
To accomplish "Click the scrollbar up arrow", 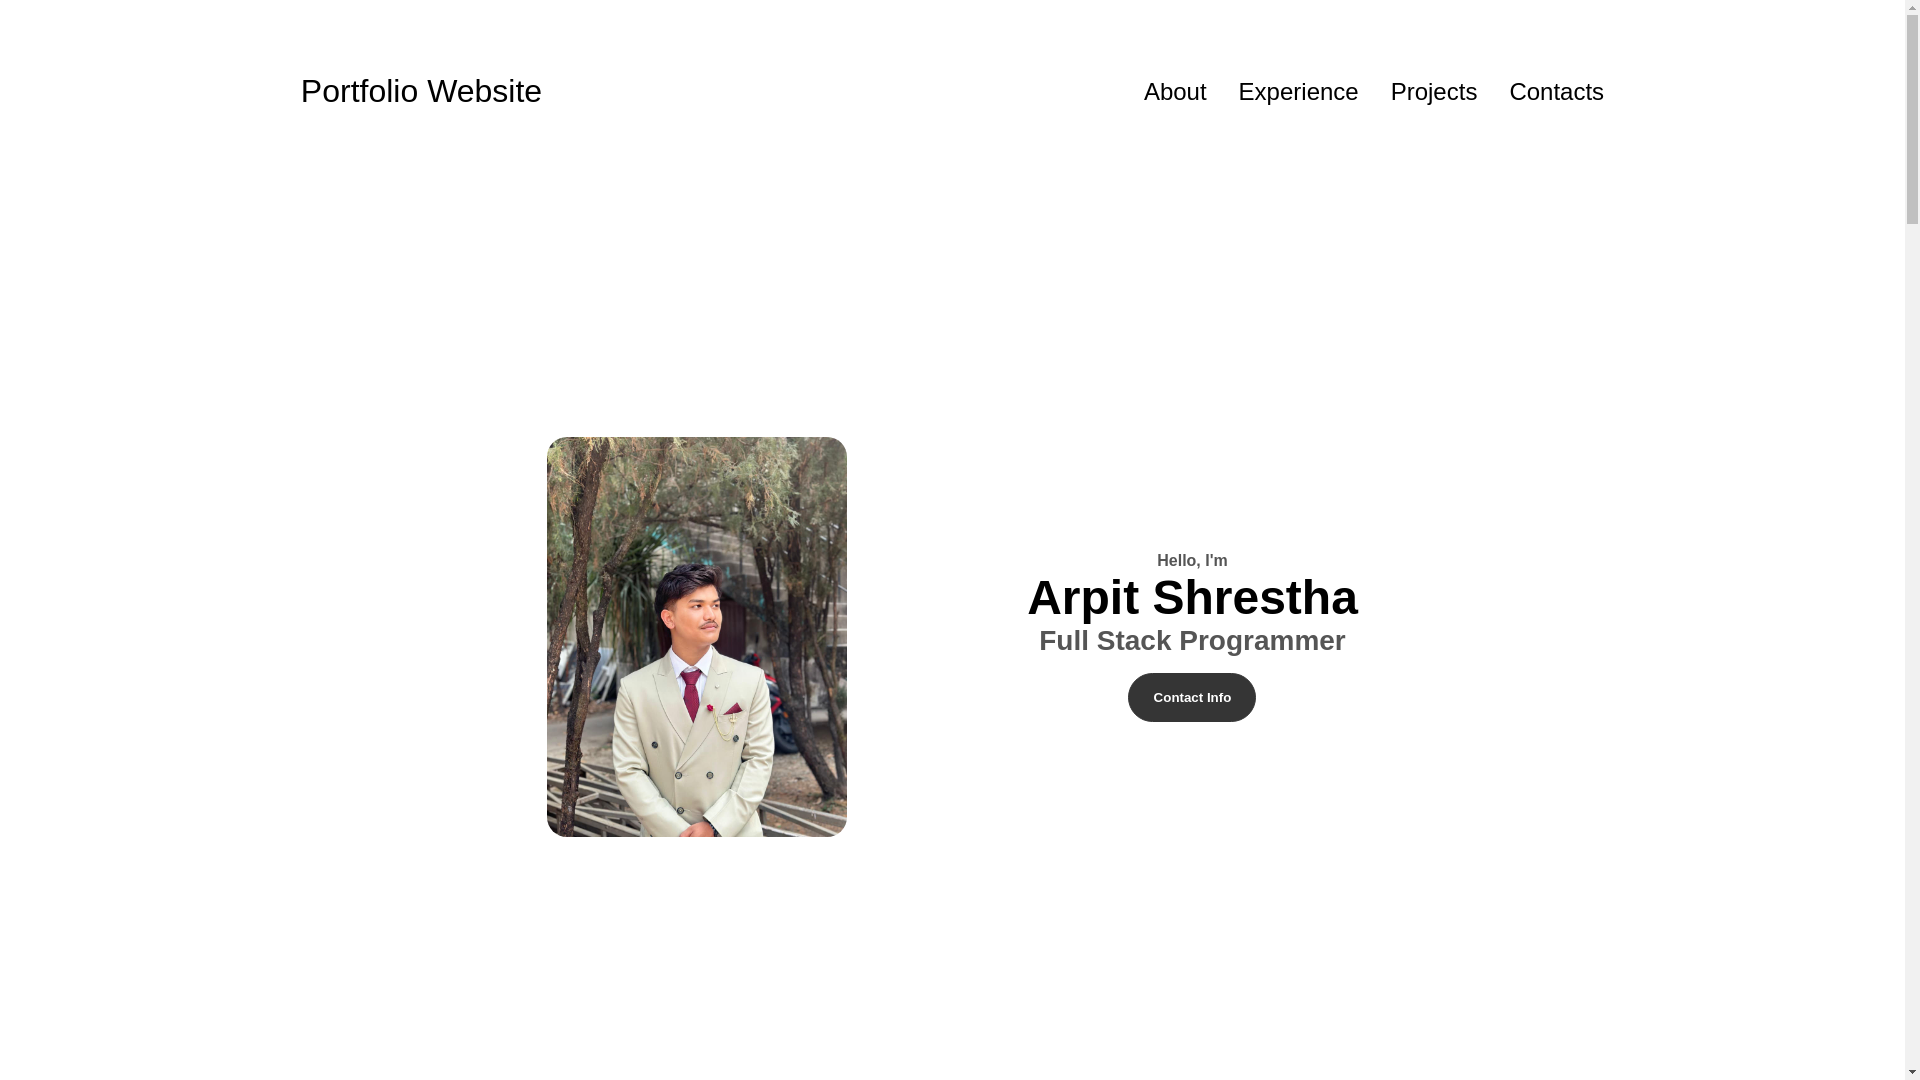I will pos(1912,7).
